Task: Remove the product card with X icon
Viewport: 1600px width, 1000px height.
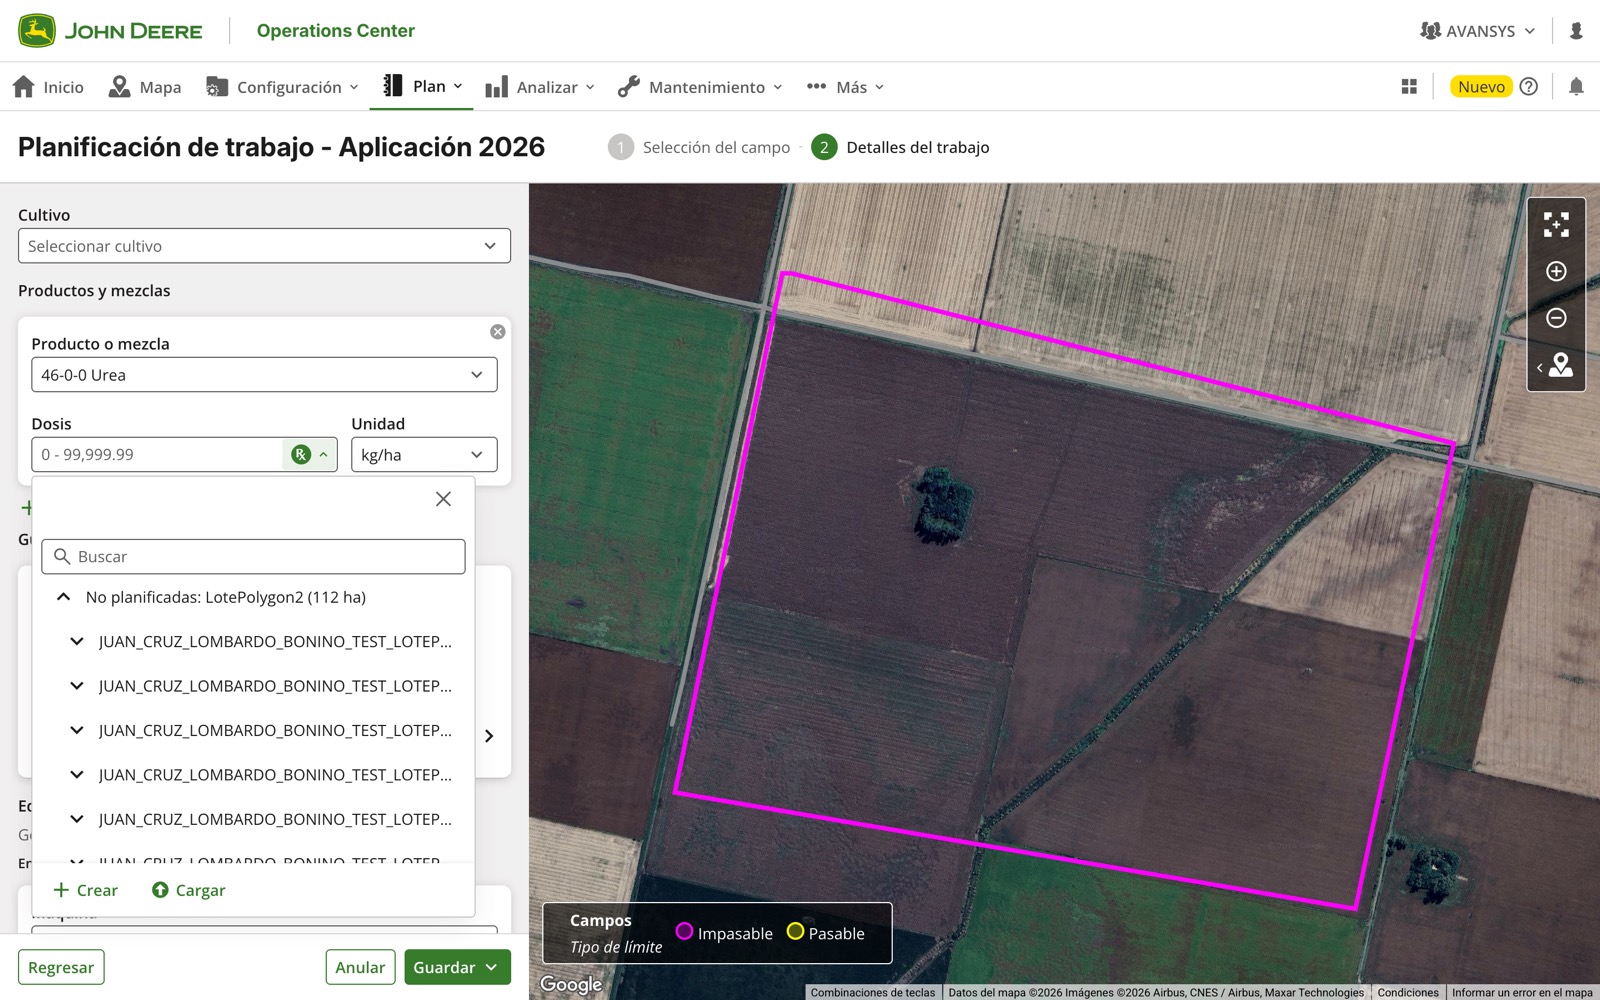Action: [x=497, y=332]
